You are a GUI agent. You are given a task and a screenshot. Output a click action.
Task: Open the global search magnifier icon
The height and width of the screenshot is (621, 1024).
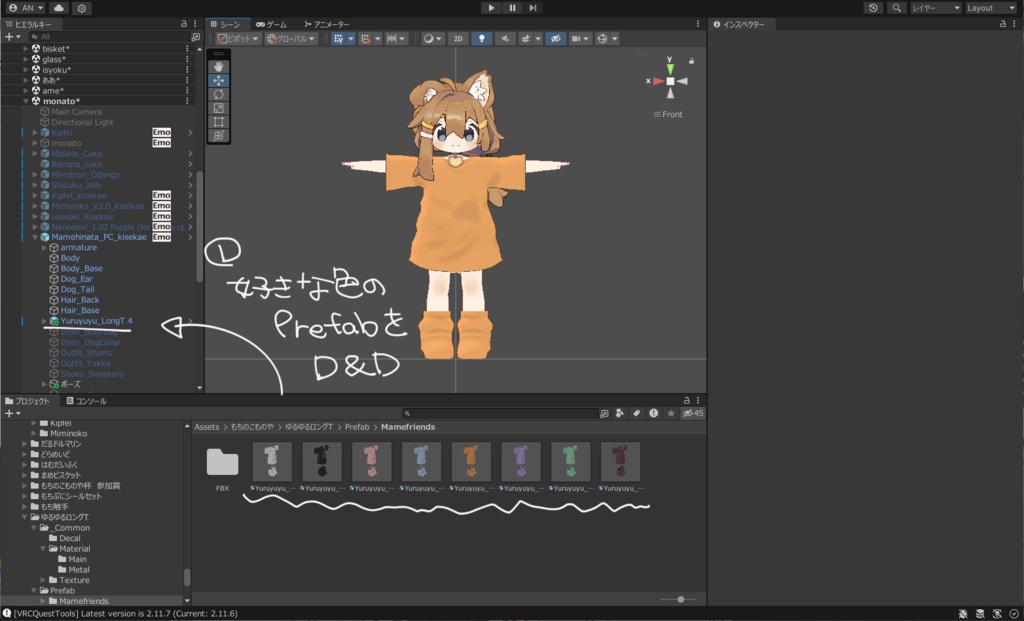897,8
